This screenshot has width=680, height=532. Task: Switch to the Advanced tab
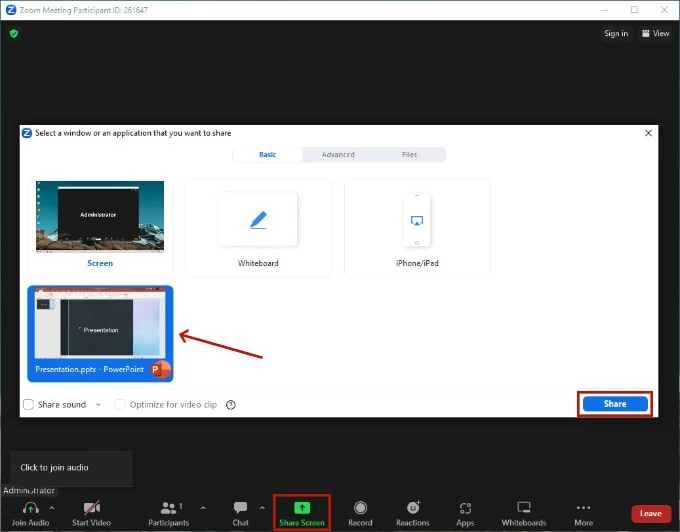pyautogui.click(x=338, y=155)
